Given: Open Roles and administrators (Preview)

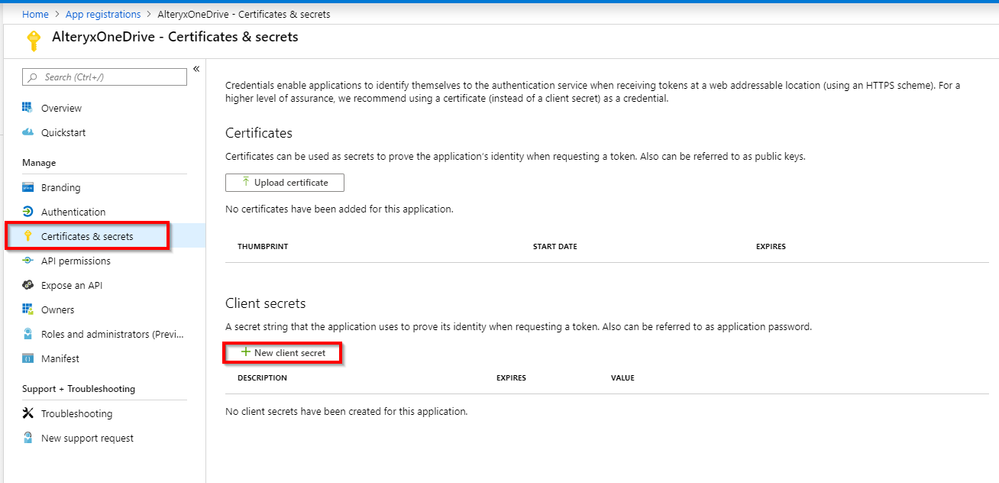Looking at the screenshot, I should coord(112,334).
